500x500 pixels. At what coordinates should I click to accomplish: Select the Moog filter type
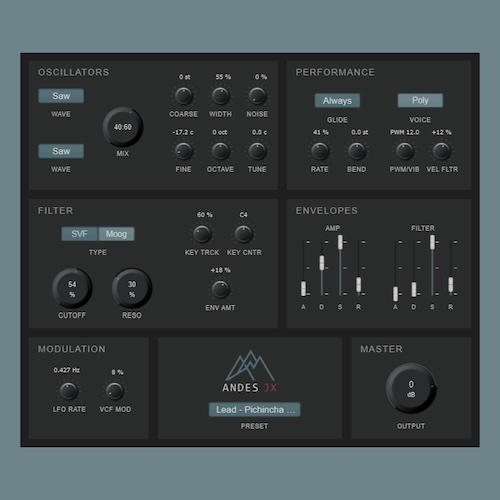pos(116,234)
